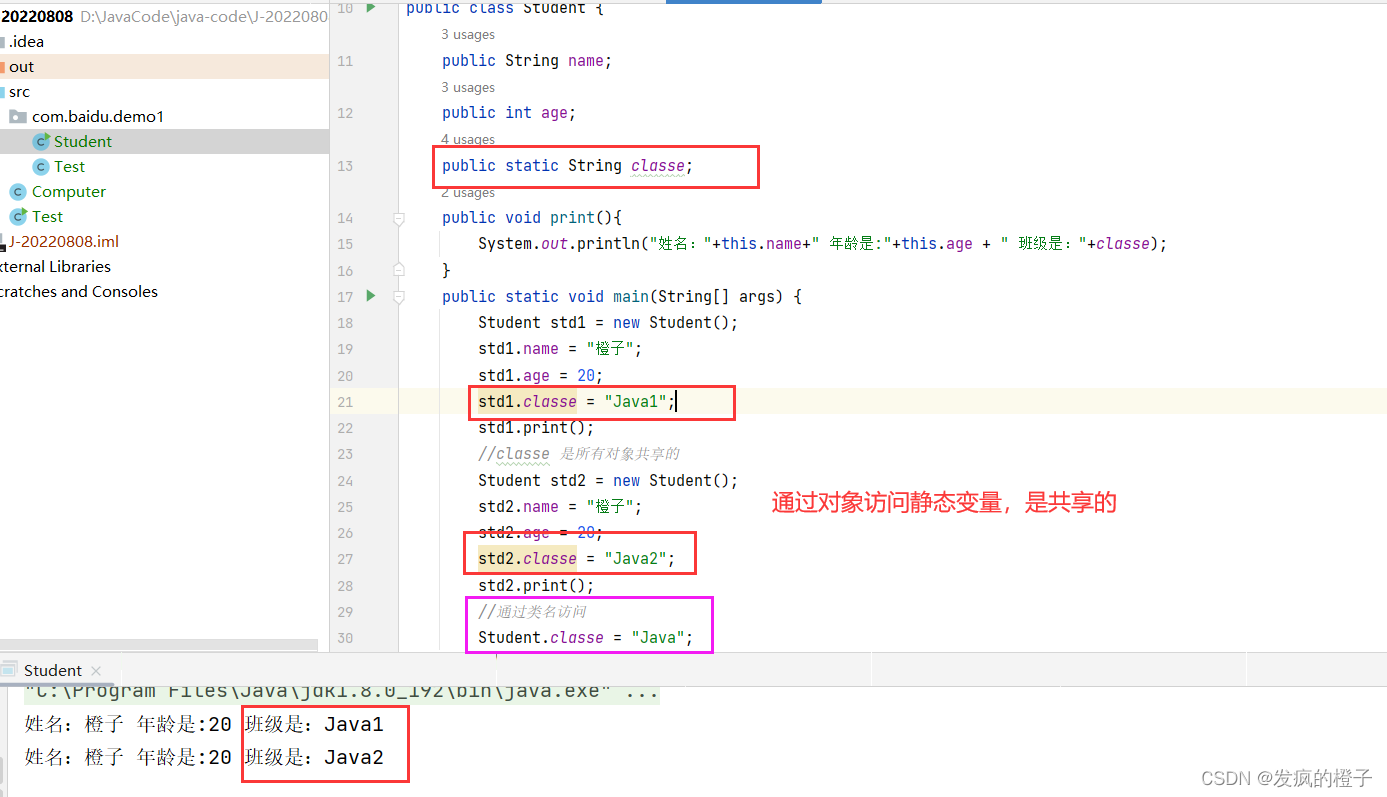Place cursor on "public int age;" line
This screenshot has height=797, width=1387.
click(509, 113)
